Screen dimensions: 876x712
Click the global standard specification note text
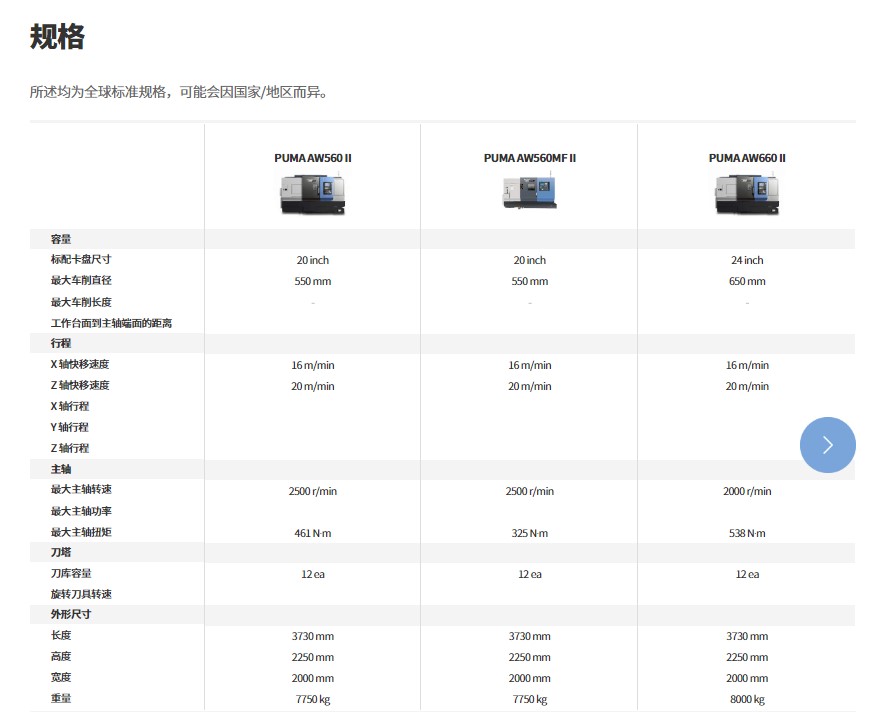[x=178, y=92]
